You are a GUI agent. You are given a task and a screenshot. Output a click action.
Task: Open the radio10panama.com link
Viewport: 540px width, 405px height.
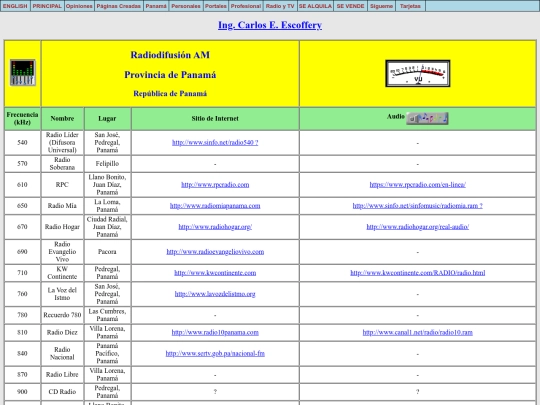(215, 332)
